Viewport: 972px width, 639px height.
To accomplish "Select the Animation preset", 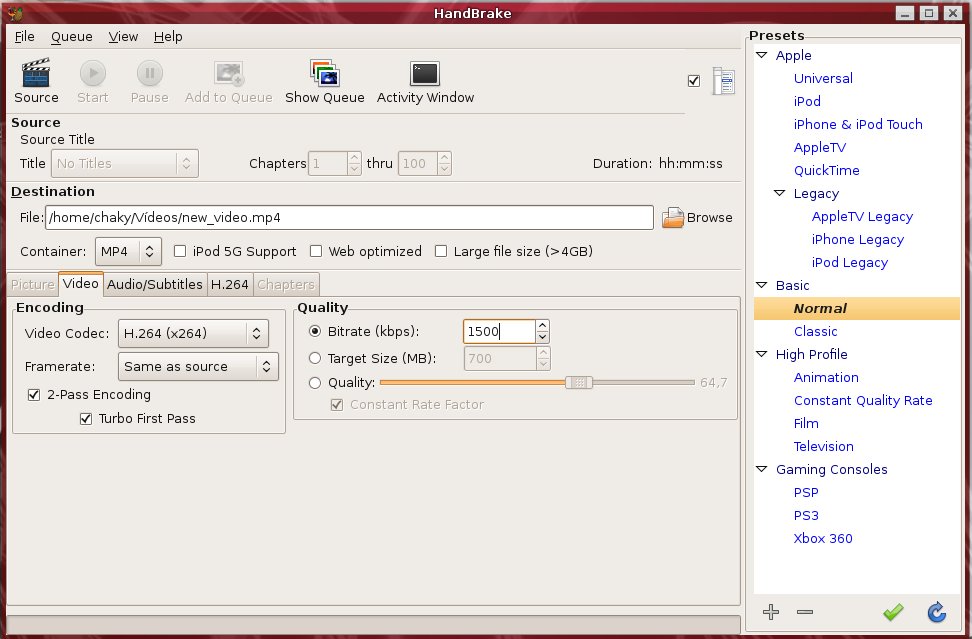I will tap(826, 377).
